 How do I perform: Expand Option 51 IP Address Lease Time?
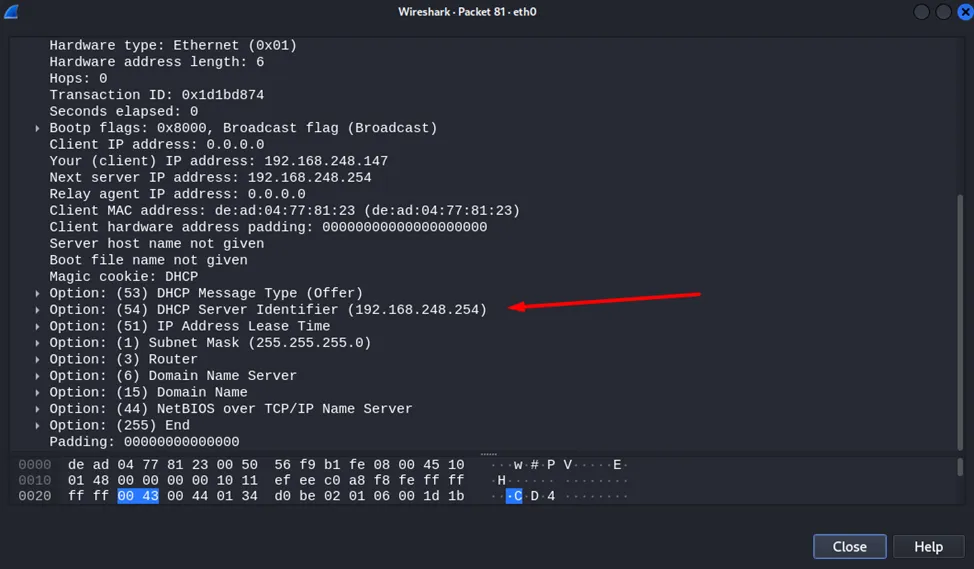[38, 326]
